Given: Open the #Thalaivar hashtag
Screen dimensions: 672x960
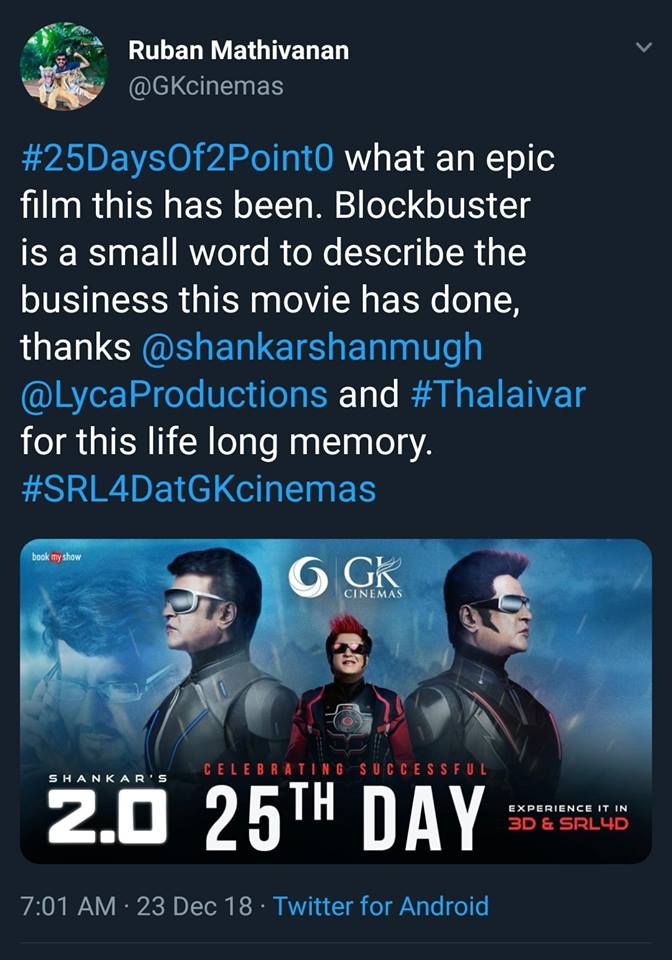Looking at the screenshot, I should click(499, 394).
